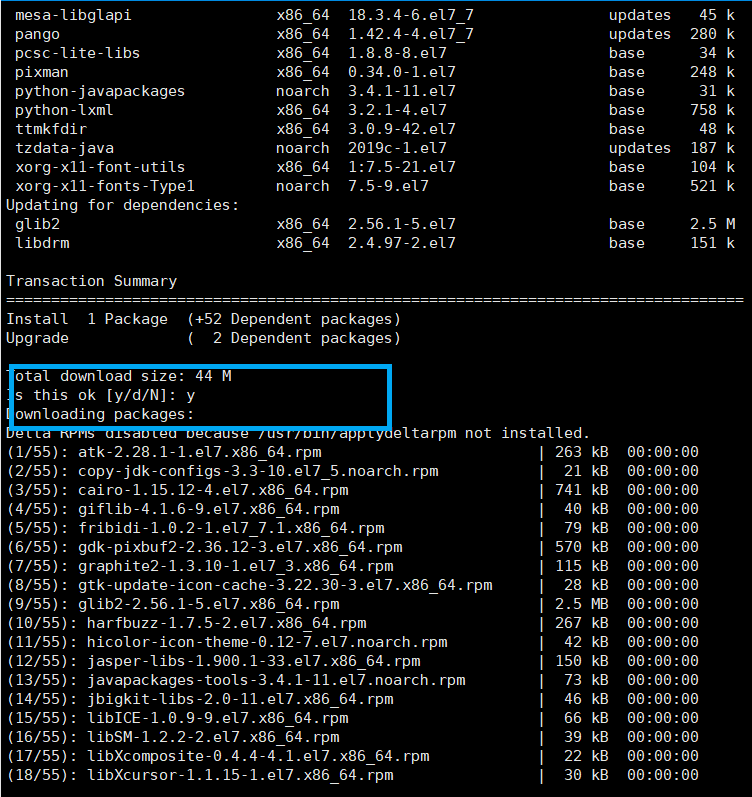The width and height of the screenshot is (752, 797).
Task: Click the 'Is this ok [y/d/N]: y' prompt
Action: click(x=101, y=395)
